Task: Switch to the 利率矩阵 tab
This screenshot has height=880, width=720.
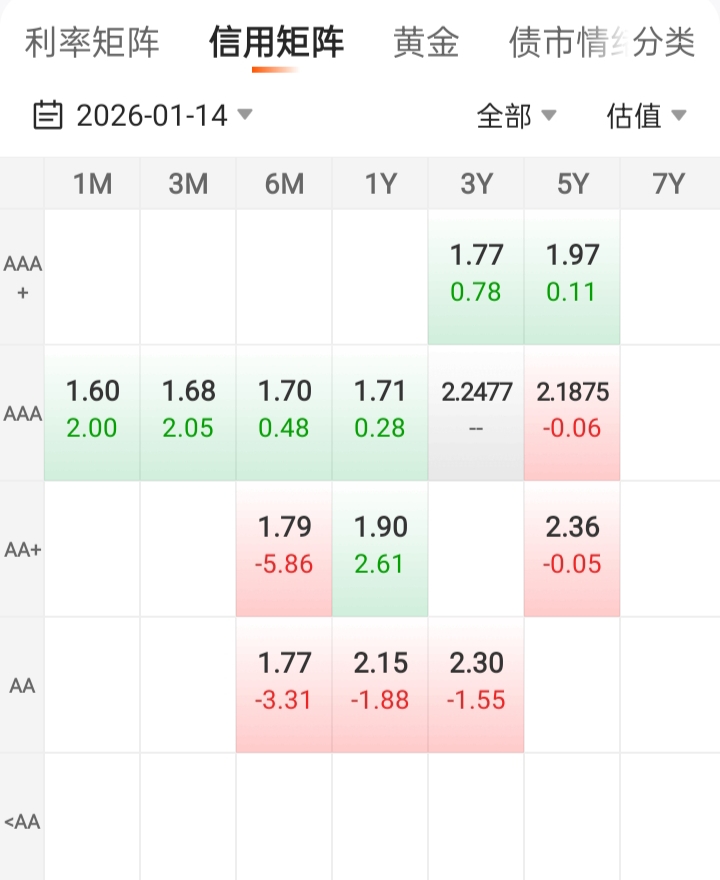Action: coord(92,44)
